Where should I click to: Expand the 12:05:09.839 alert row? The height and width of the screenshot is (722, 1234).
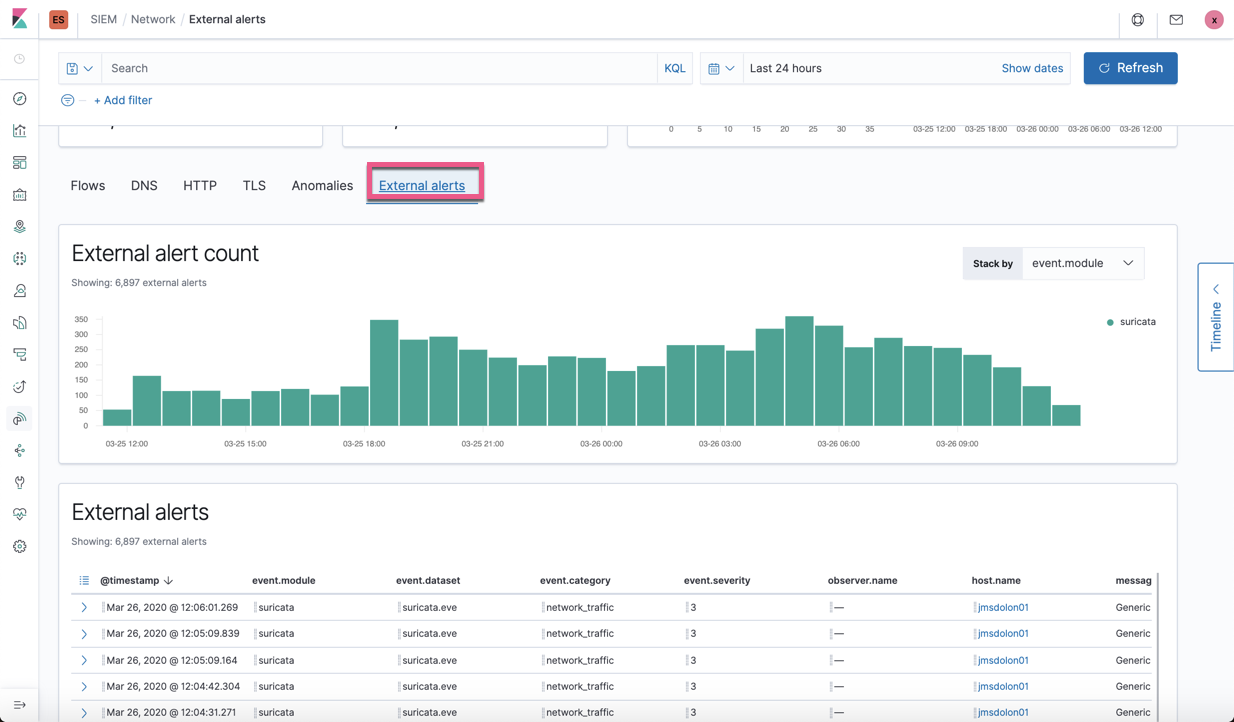tap(84, 634)
